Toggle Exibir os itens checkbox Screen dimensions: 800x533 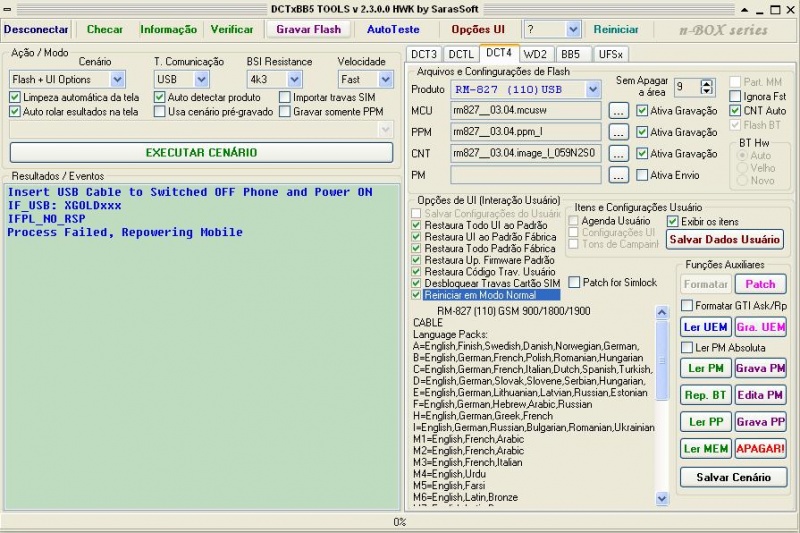(x=672, y=221)
